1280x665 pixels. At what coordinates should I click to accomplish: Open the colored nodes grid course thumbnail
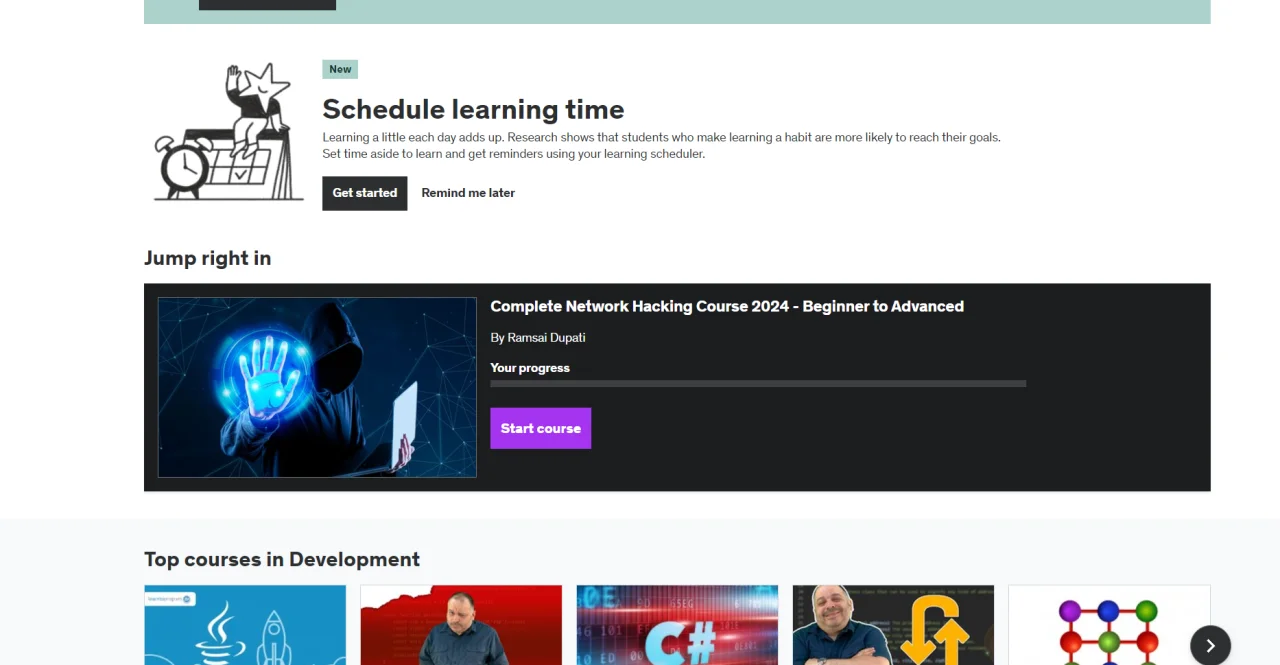click(x=1109, y=625)
